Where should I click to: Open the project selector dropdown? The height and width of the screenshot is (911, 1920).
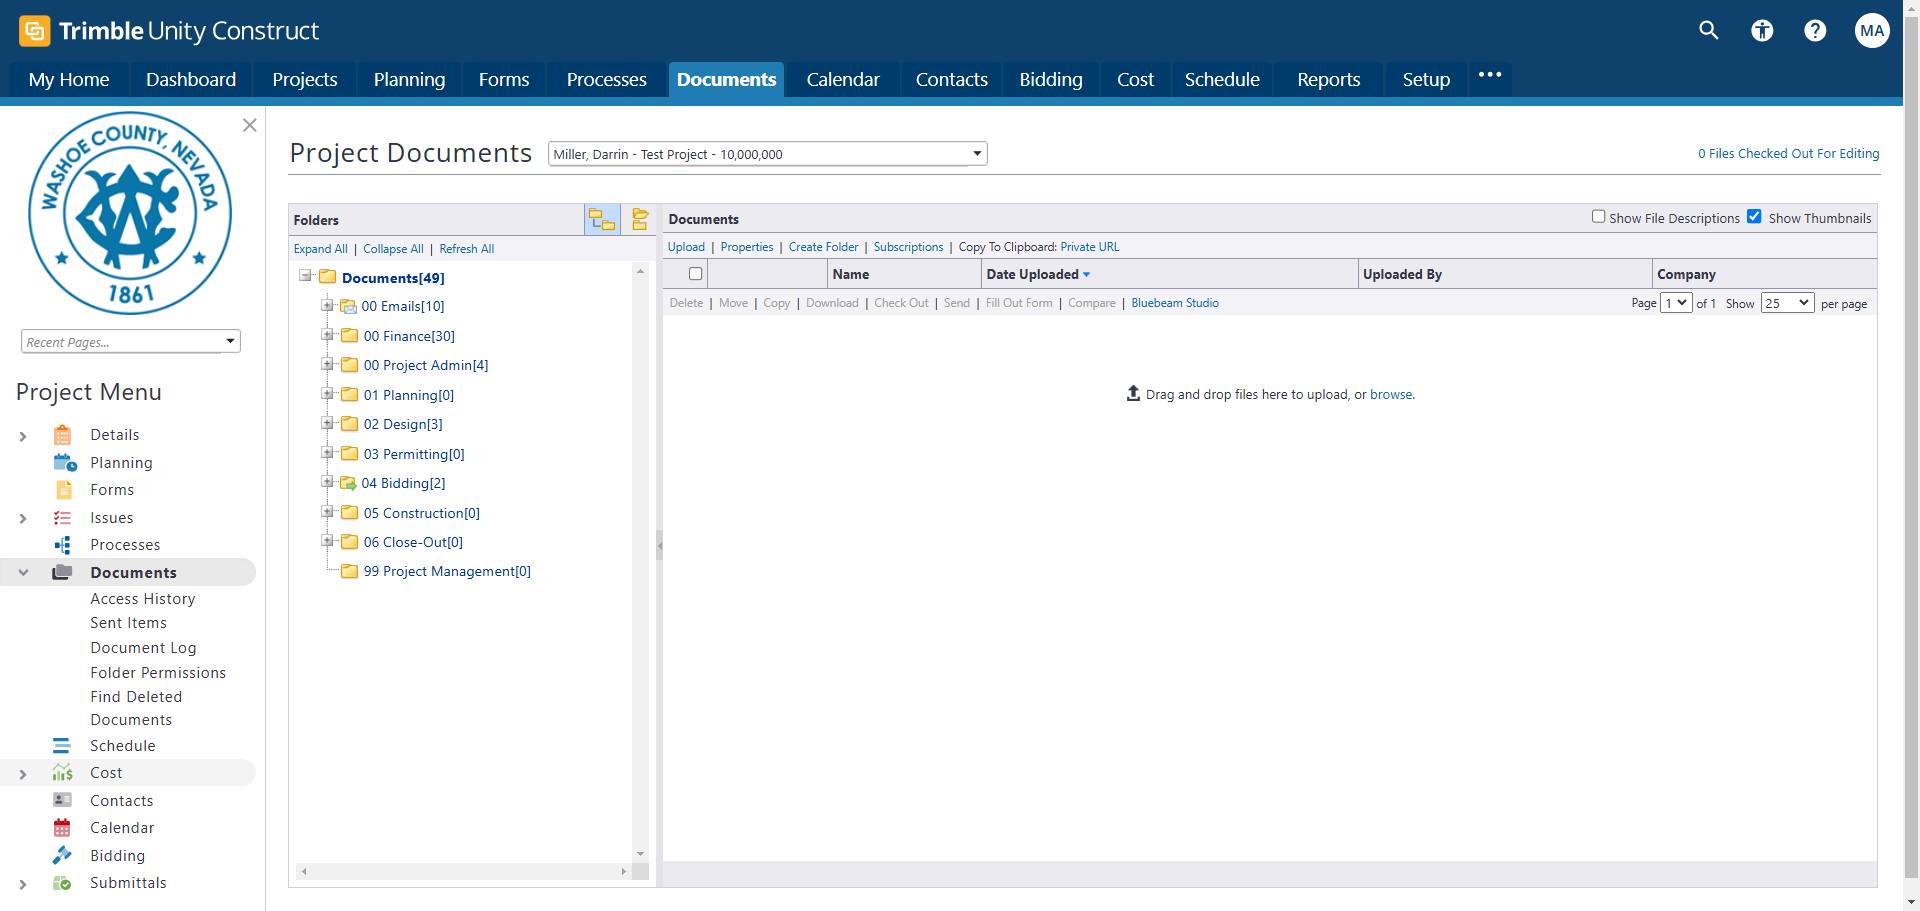tap(767, 154)
